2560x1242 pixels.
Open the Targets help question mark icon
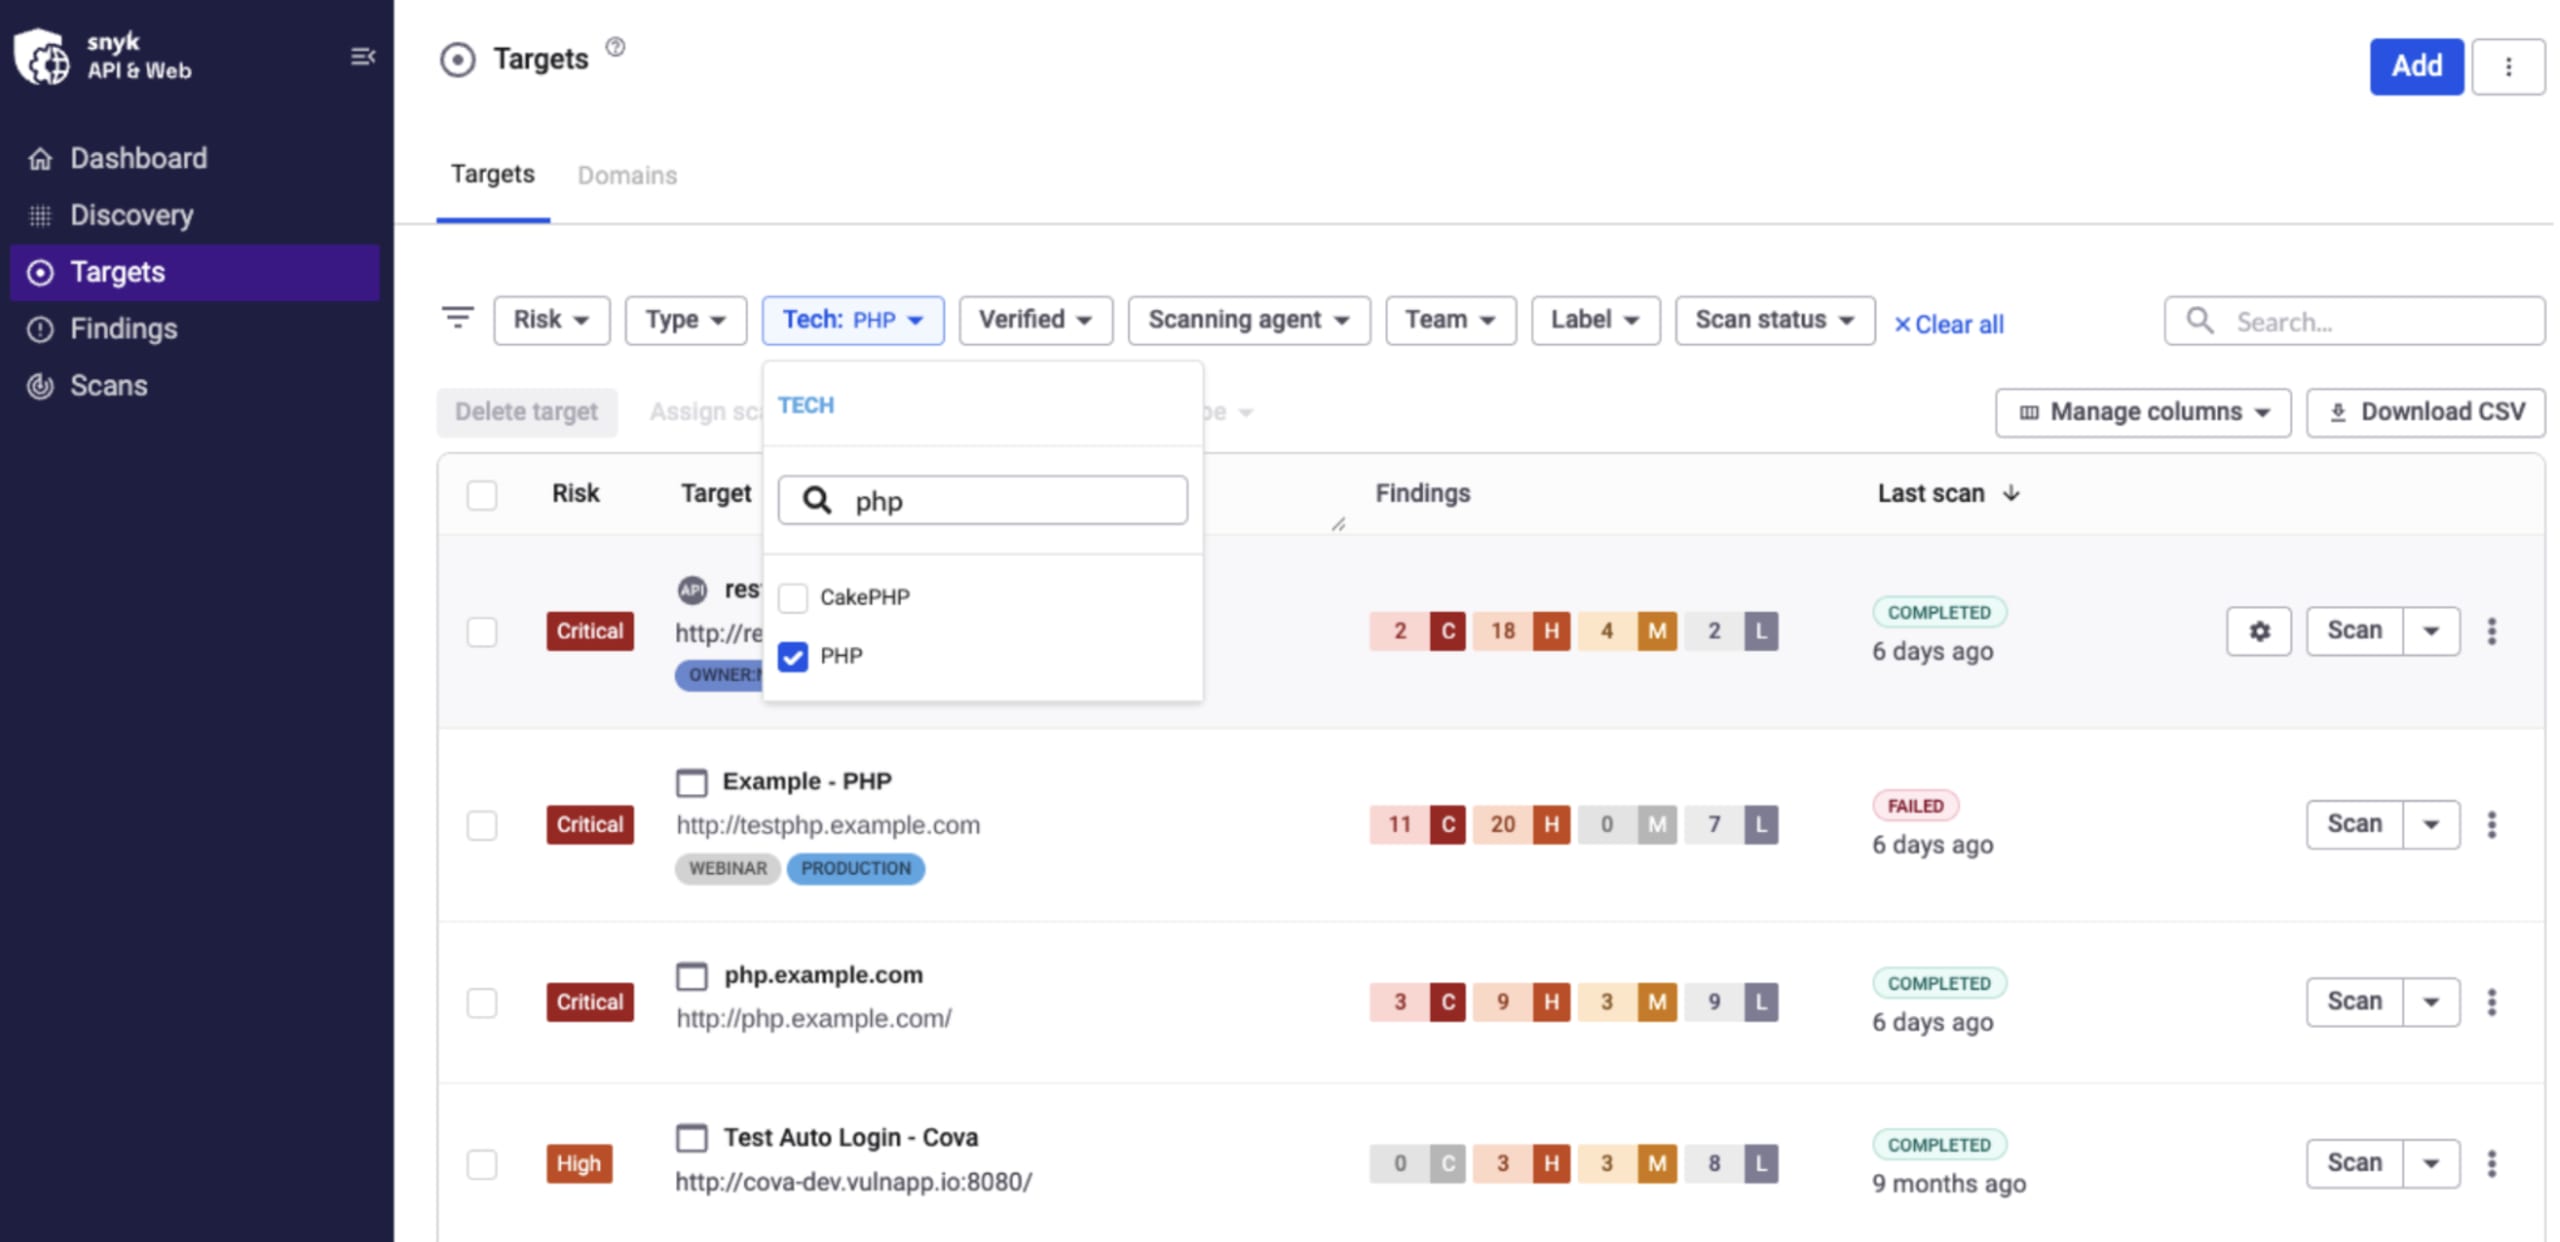615,47
